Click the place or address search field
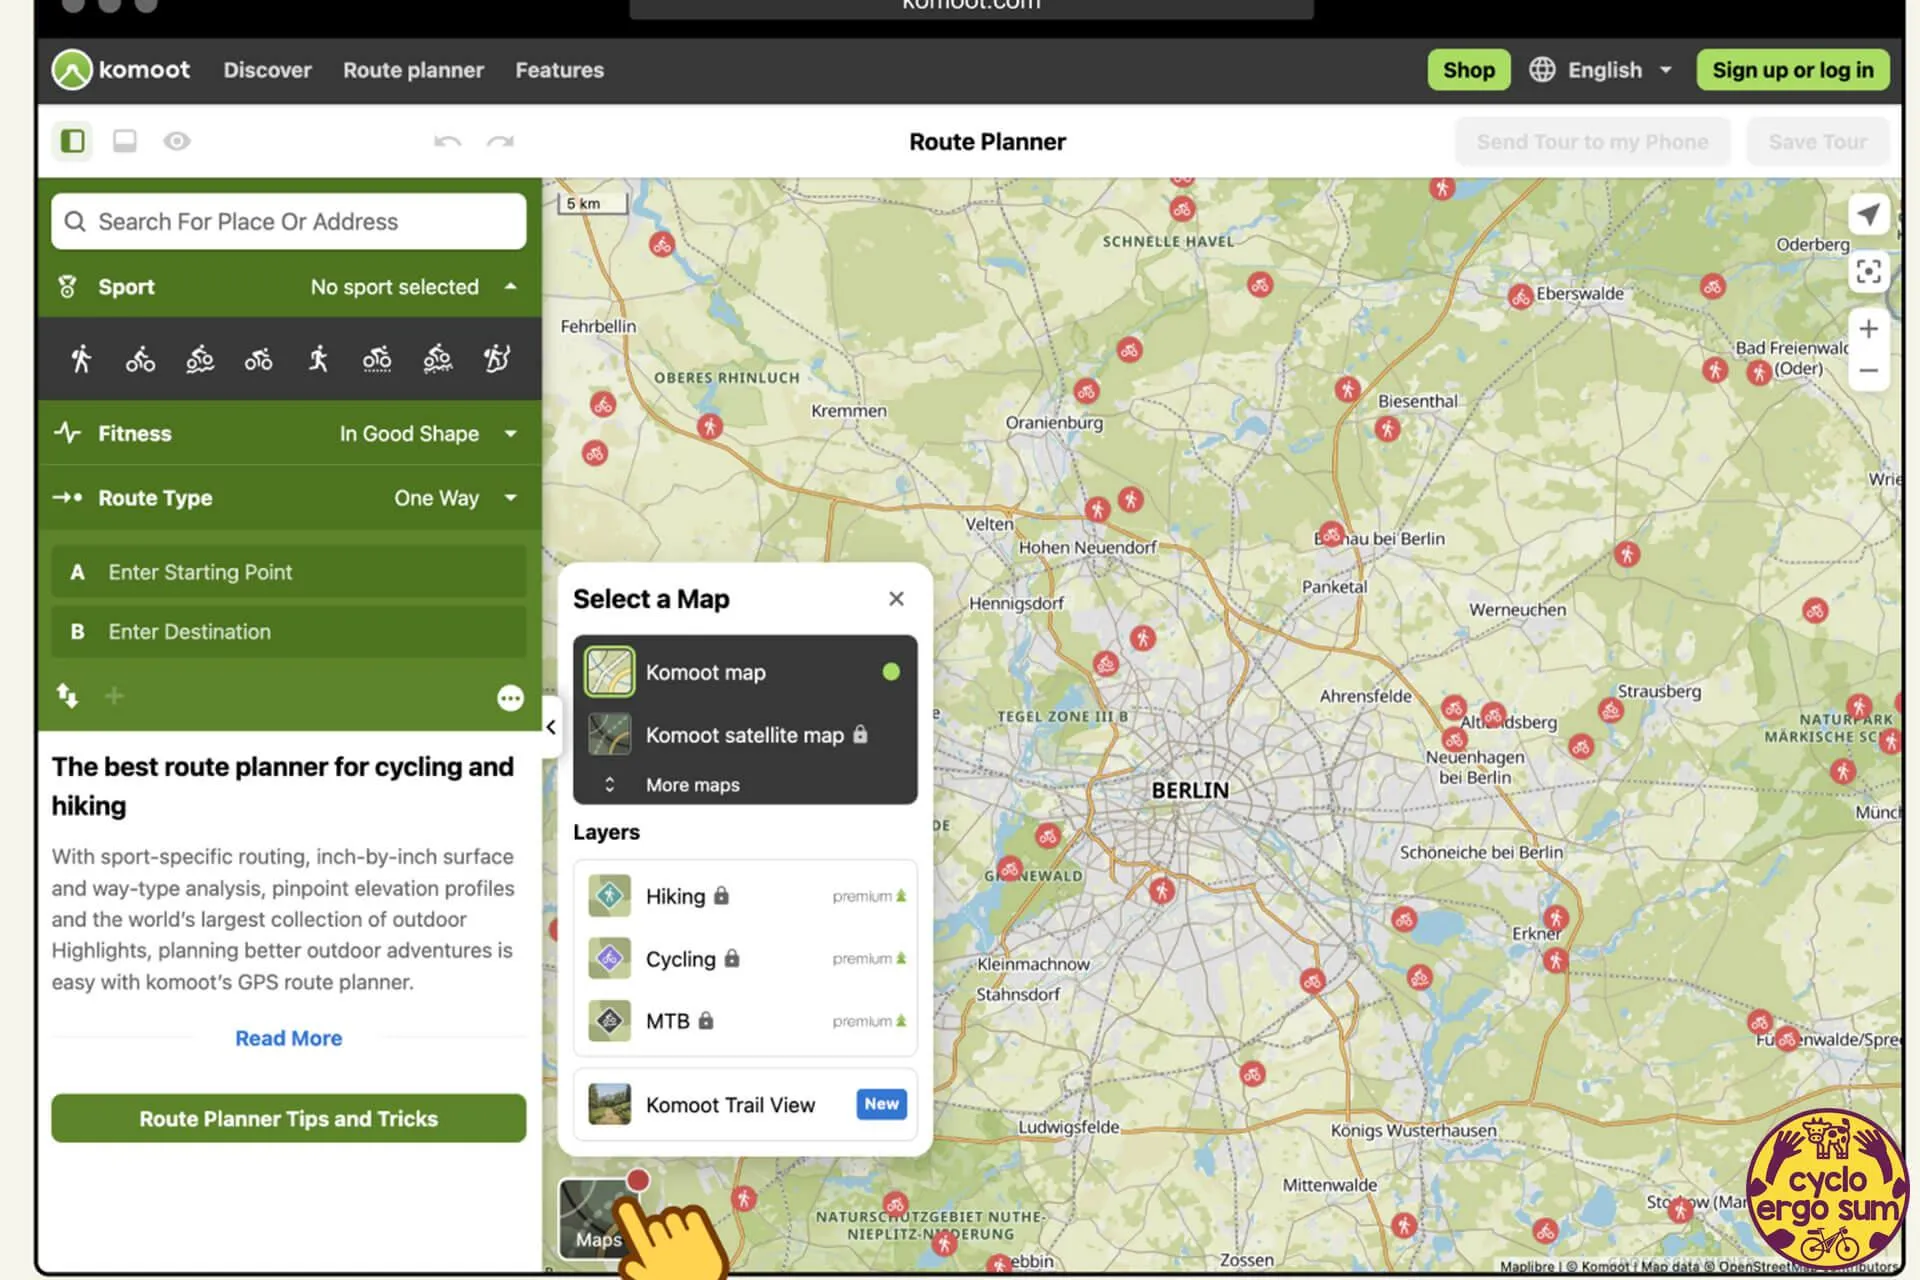The width and height of the screenshot is (1920, 1280). pyautogui.click(x=288, y=221)
